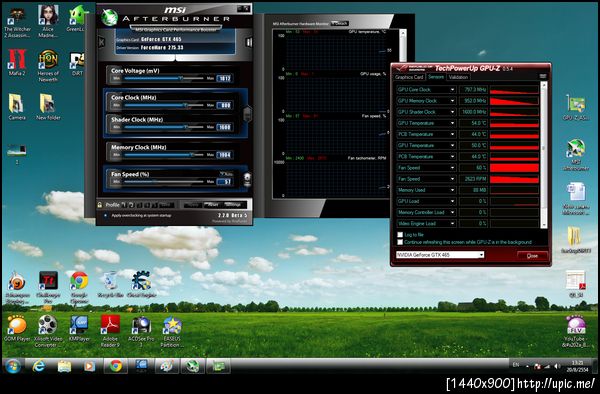Open the KMPlayer desktop icon
This screenshot has height=394, width=600.
pos(79,329)
